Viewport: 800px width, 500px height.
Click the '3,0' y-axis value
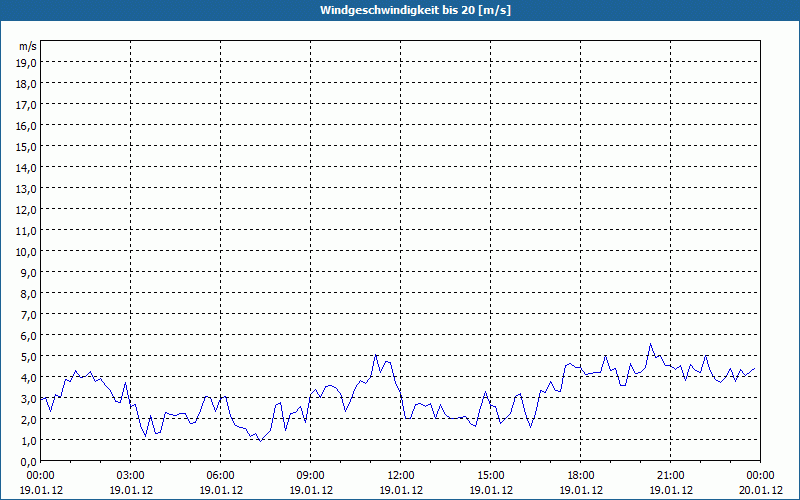point(28,398)
